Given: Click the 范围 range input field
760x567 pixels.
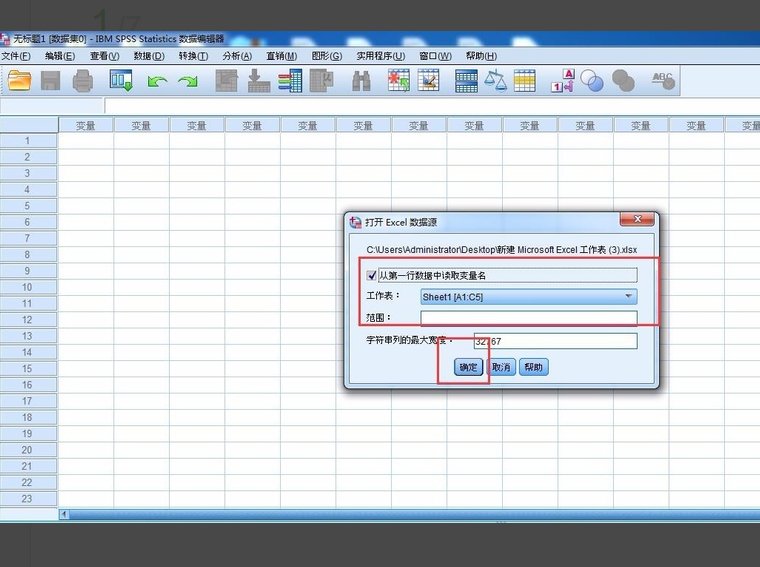Looking at the screenshot, I should point(529,318).
